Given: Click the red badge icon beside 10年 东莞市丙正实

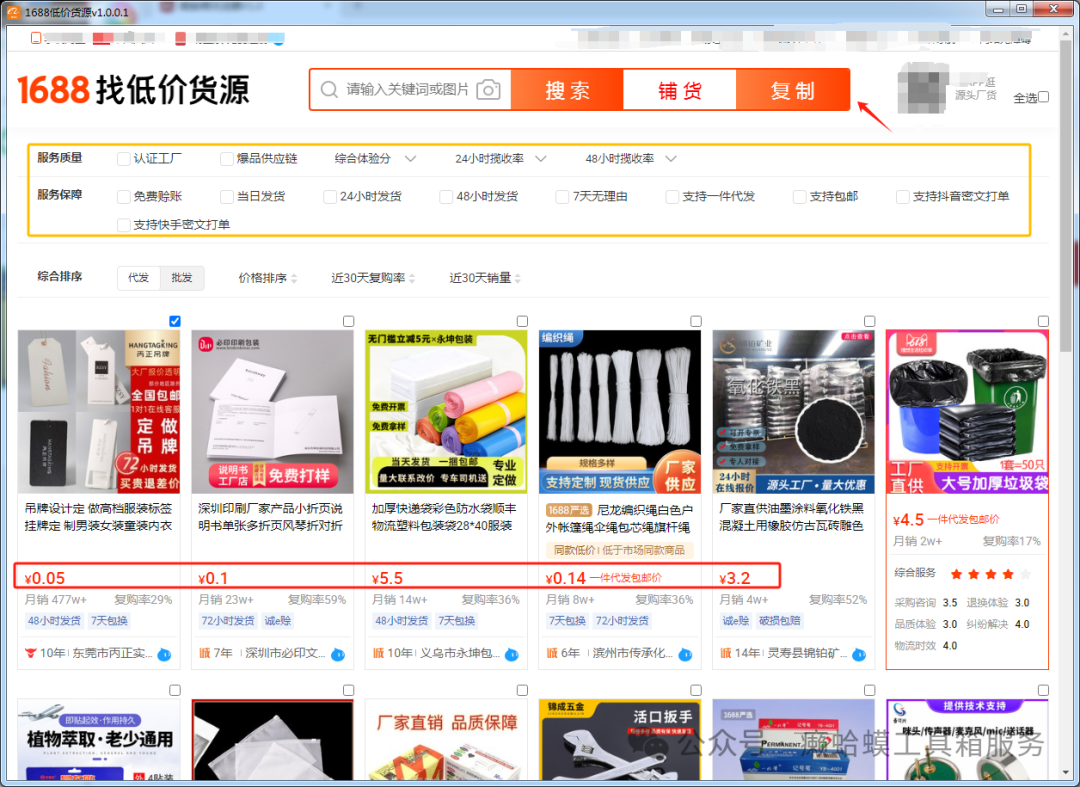Looking at the screenshot, I should (30, 653).
